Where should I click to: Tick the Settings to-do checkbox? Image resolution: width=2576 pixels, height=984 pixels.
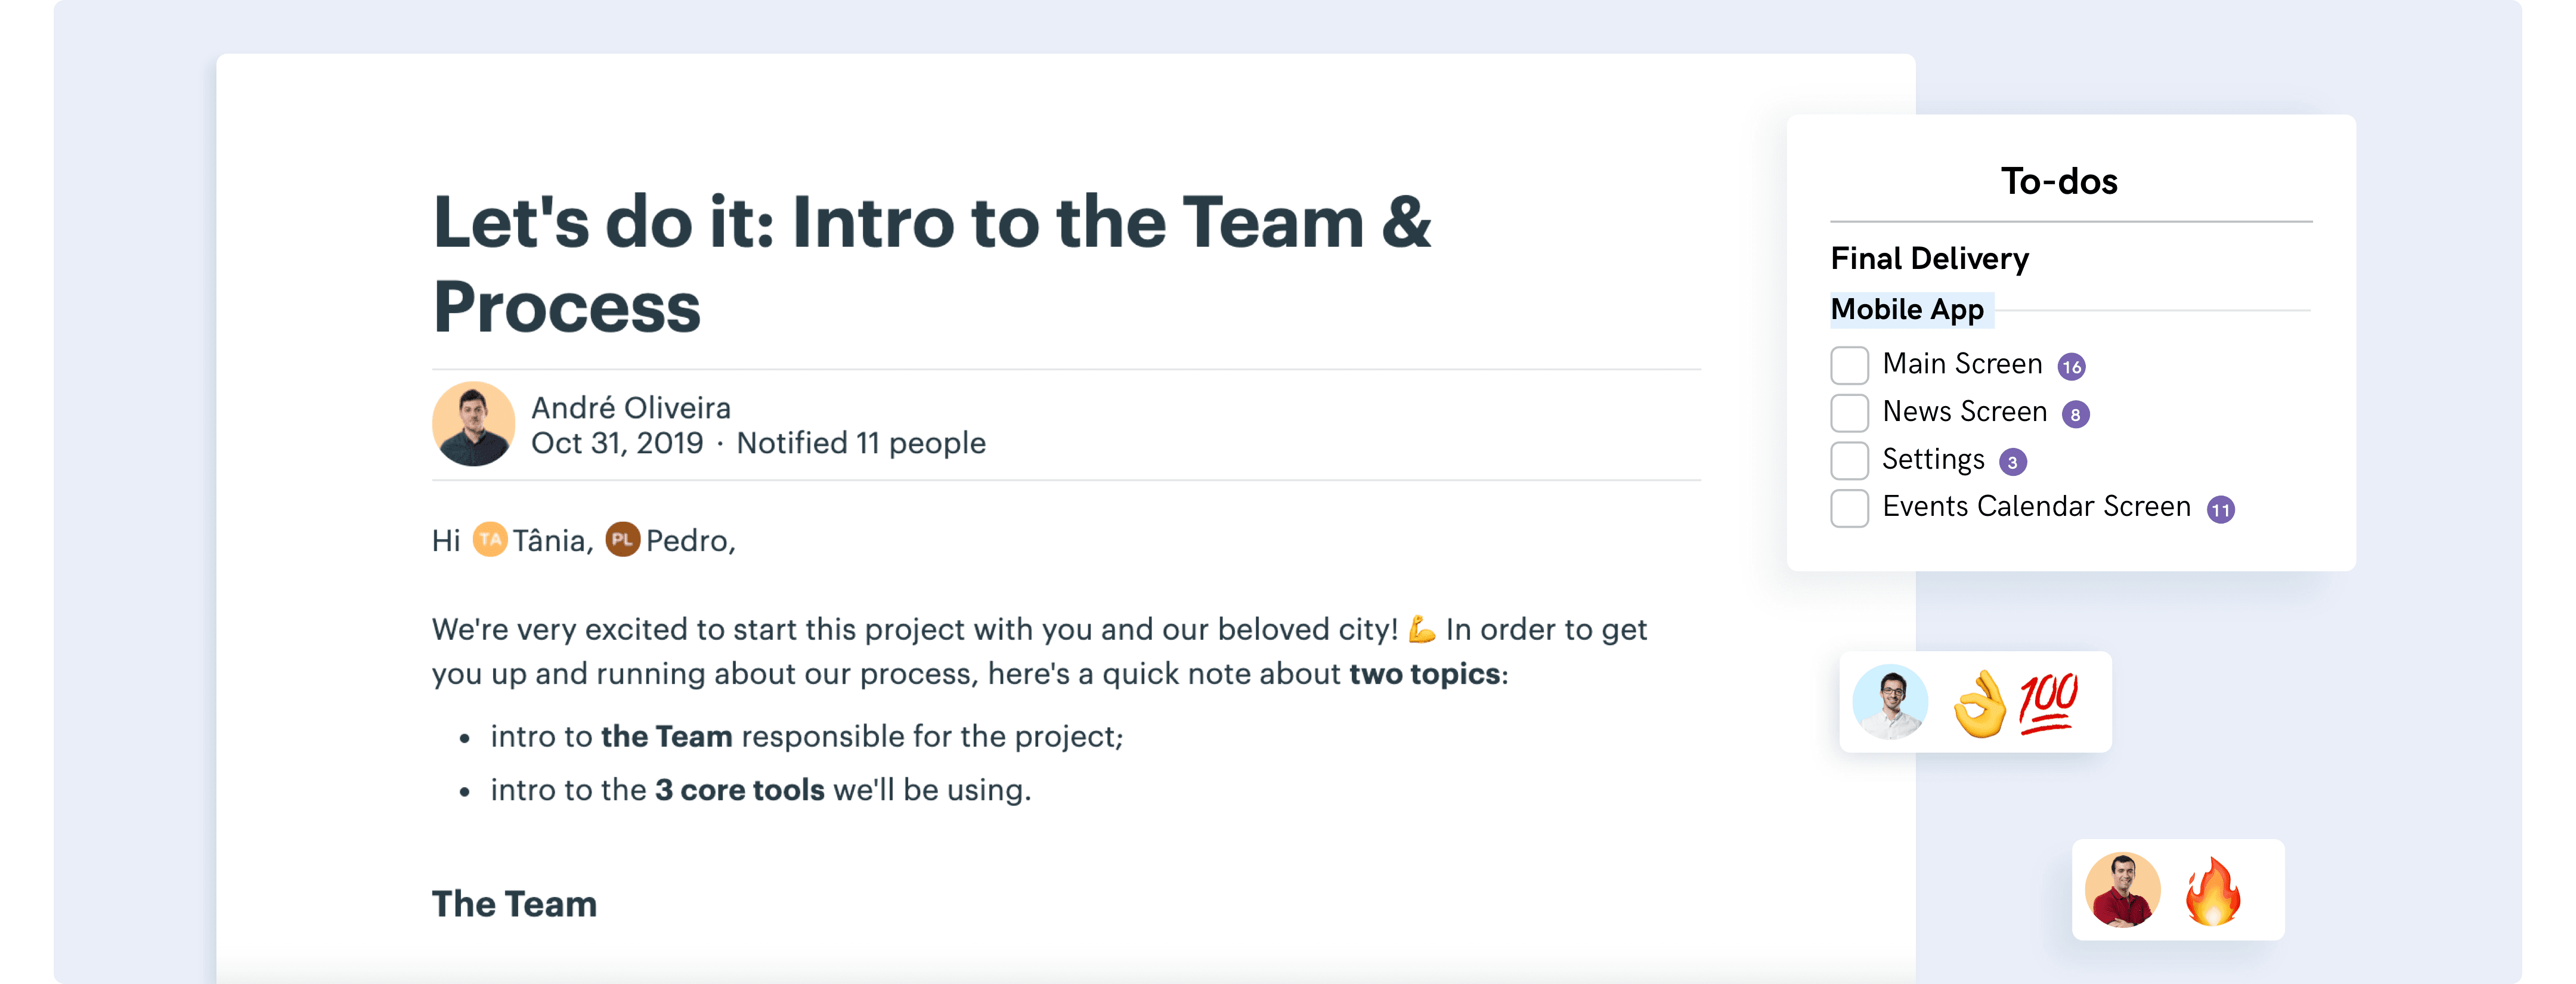click(1849, 460)
